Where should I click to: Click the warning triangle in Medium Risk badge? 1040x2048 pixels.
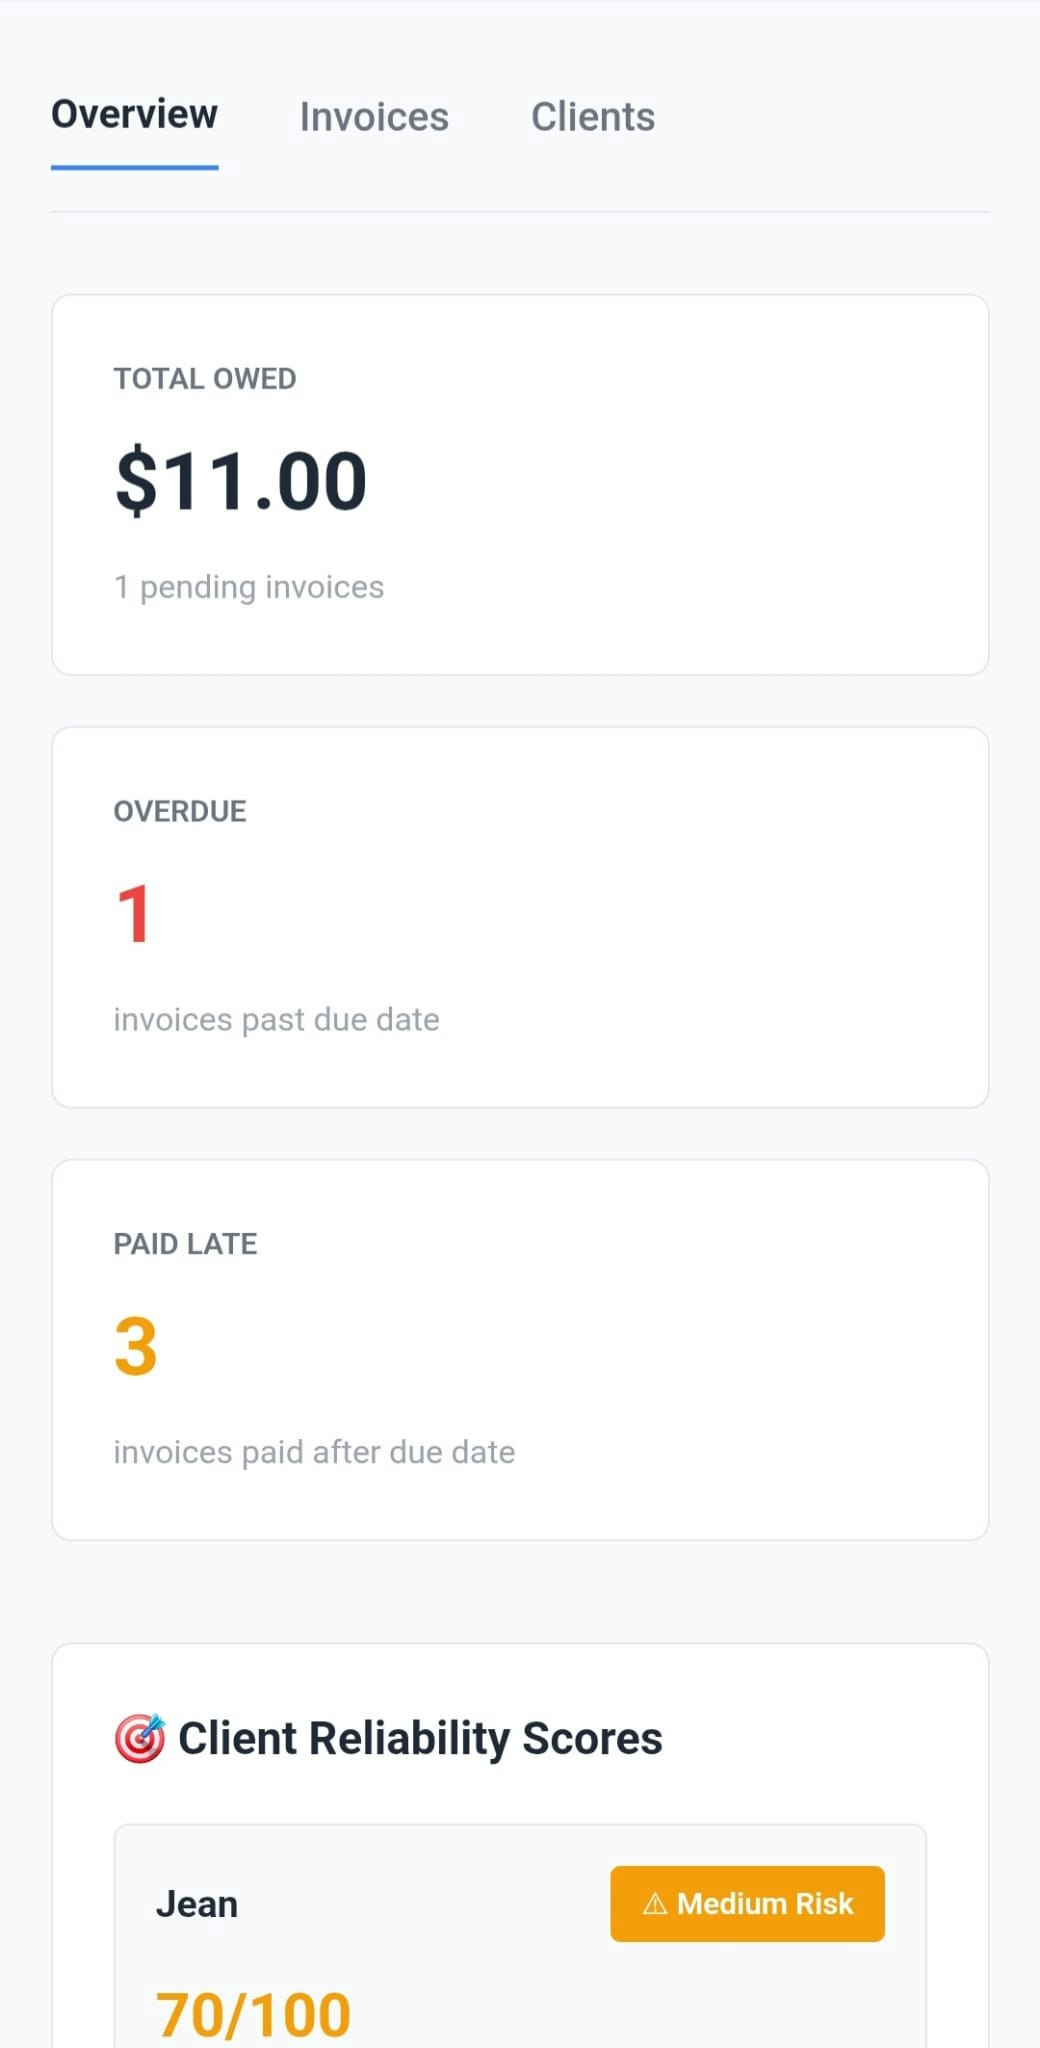pyautogui.click(x=655, y=1904)
